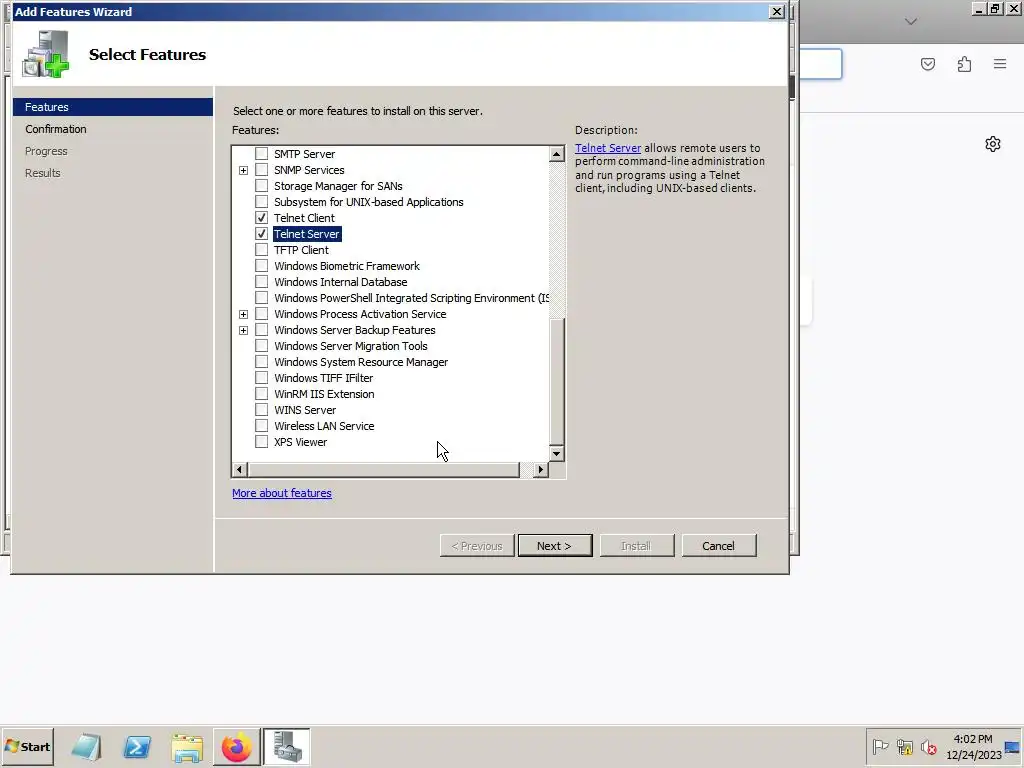Switch to Firefox in the taskbar
The image size is (1024, 768).
(x=236, y=747)
